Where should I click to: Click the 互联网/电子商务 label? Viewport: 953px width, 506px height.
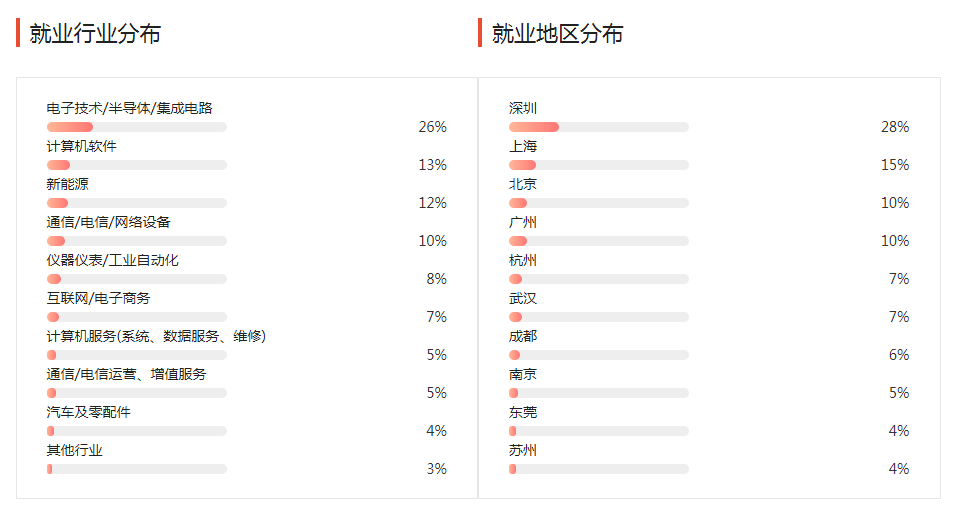(x=98, y=298)
